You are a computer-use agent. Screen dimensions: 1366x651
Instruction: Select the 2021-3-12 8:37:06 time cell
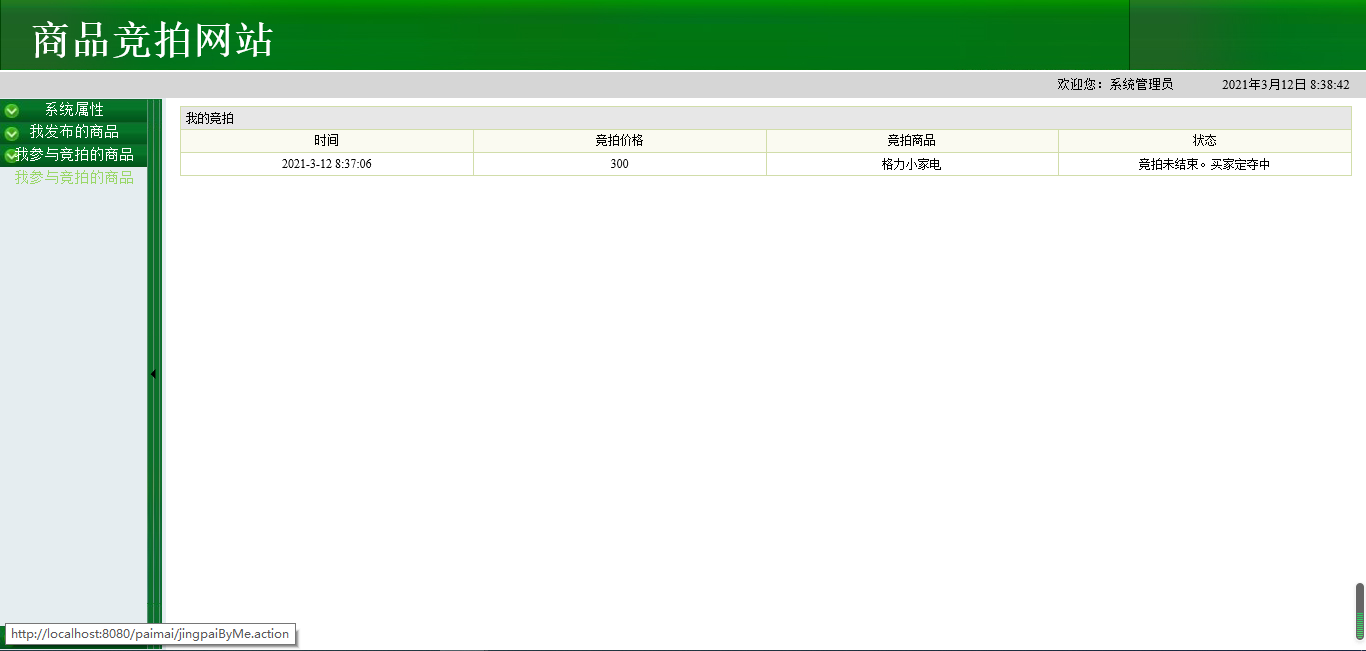[x=326, y=164]
